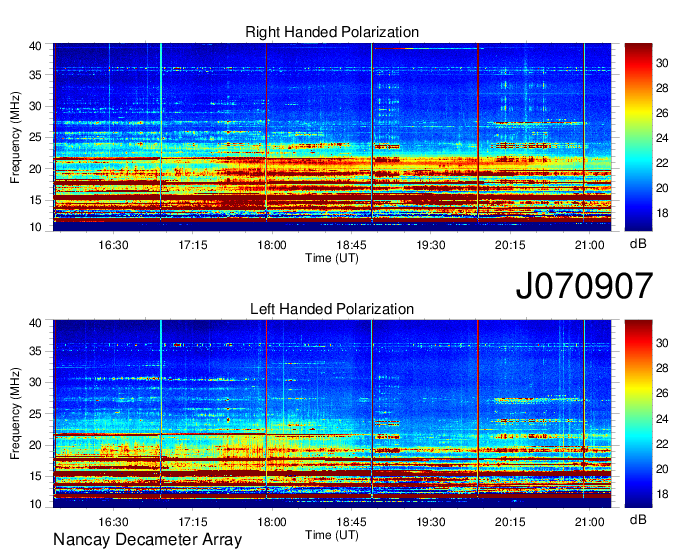Click the 10 MHz tick label on bottom plot
Screen dimensions: 680x552
(x=35, y=504)
